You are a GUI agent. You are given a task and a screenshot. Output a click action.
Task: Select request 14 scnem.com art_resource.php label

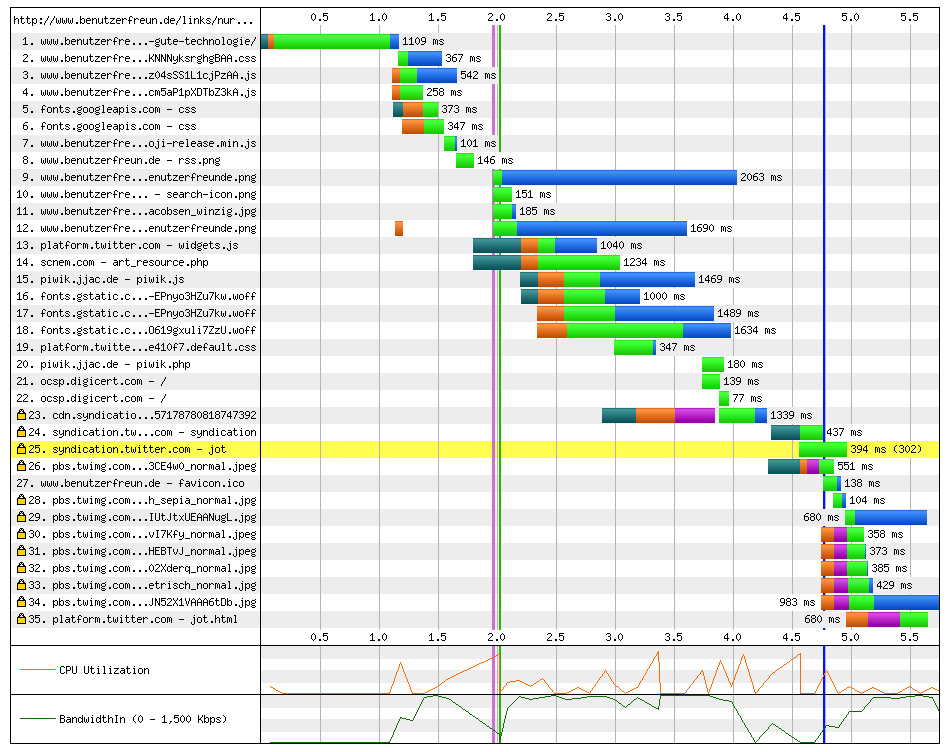(x=112, y=262)
